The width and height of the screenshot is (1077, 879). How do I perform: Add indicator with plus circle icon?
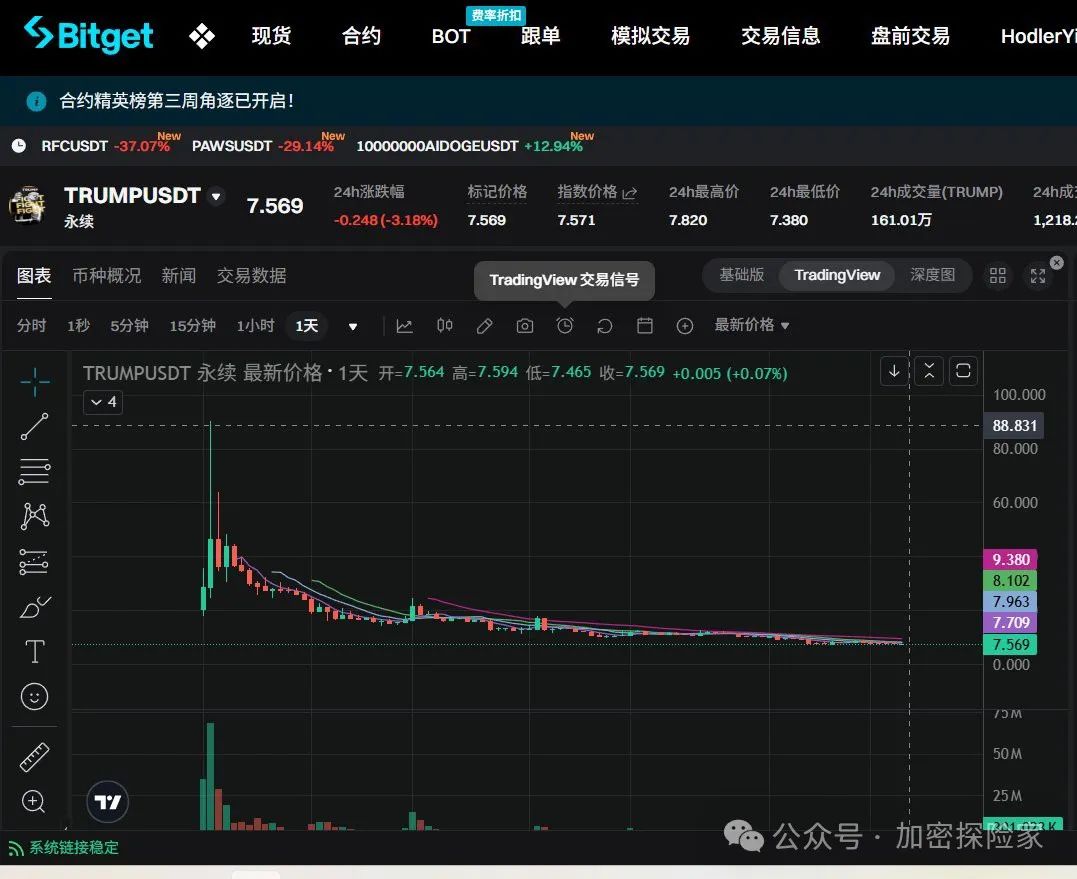coord(685,326)
